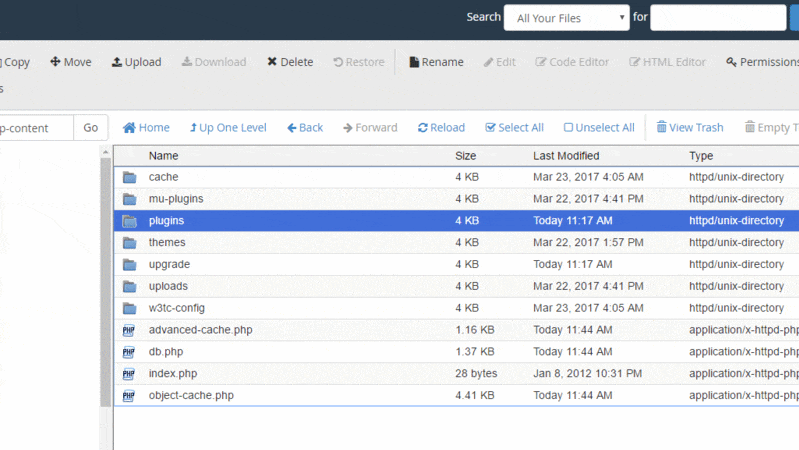Click the Delete toolbar button
Screen dimensions: 799x450
tap(290, 62)
